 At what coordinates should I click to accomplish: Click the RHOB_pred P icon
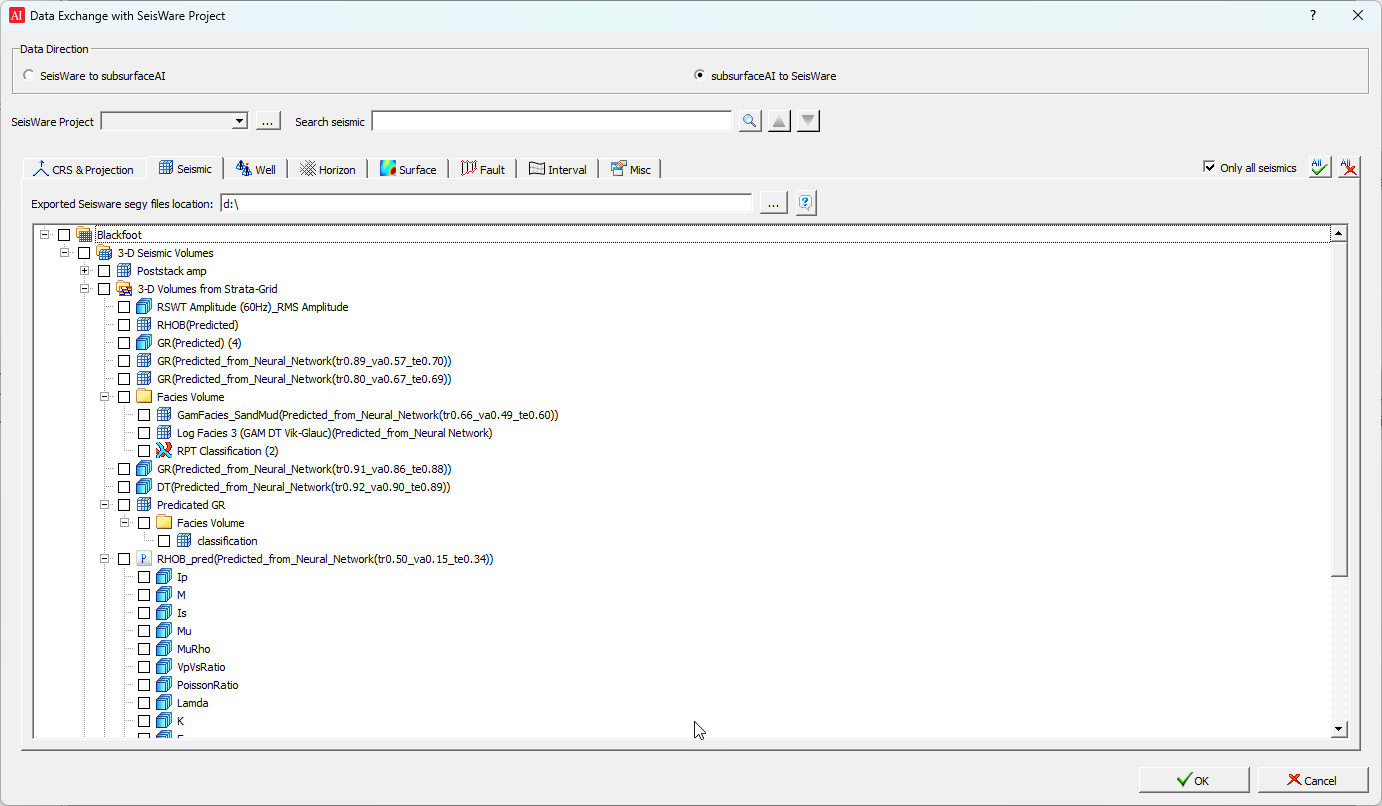pos(145,559)
